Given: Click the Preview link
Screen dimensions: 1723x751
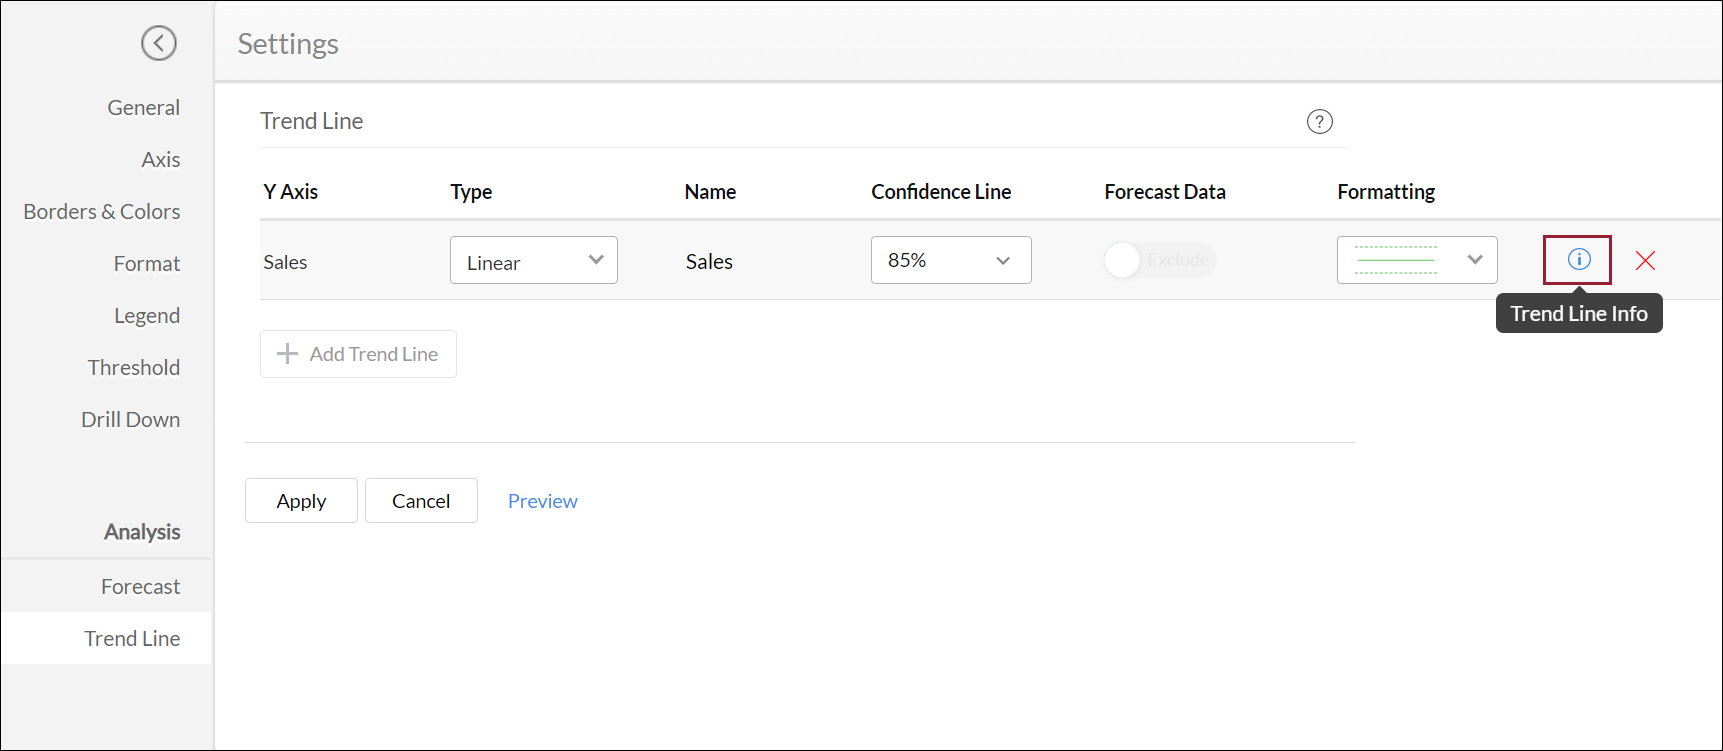Looking at the screenshot, I should [x=542, y=501].
